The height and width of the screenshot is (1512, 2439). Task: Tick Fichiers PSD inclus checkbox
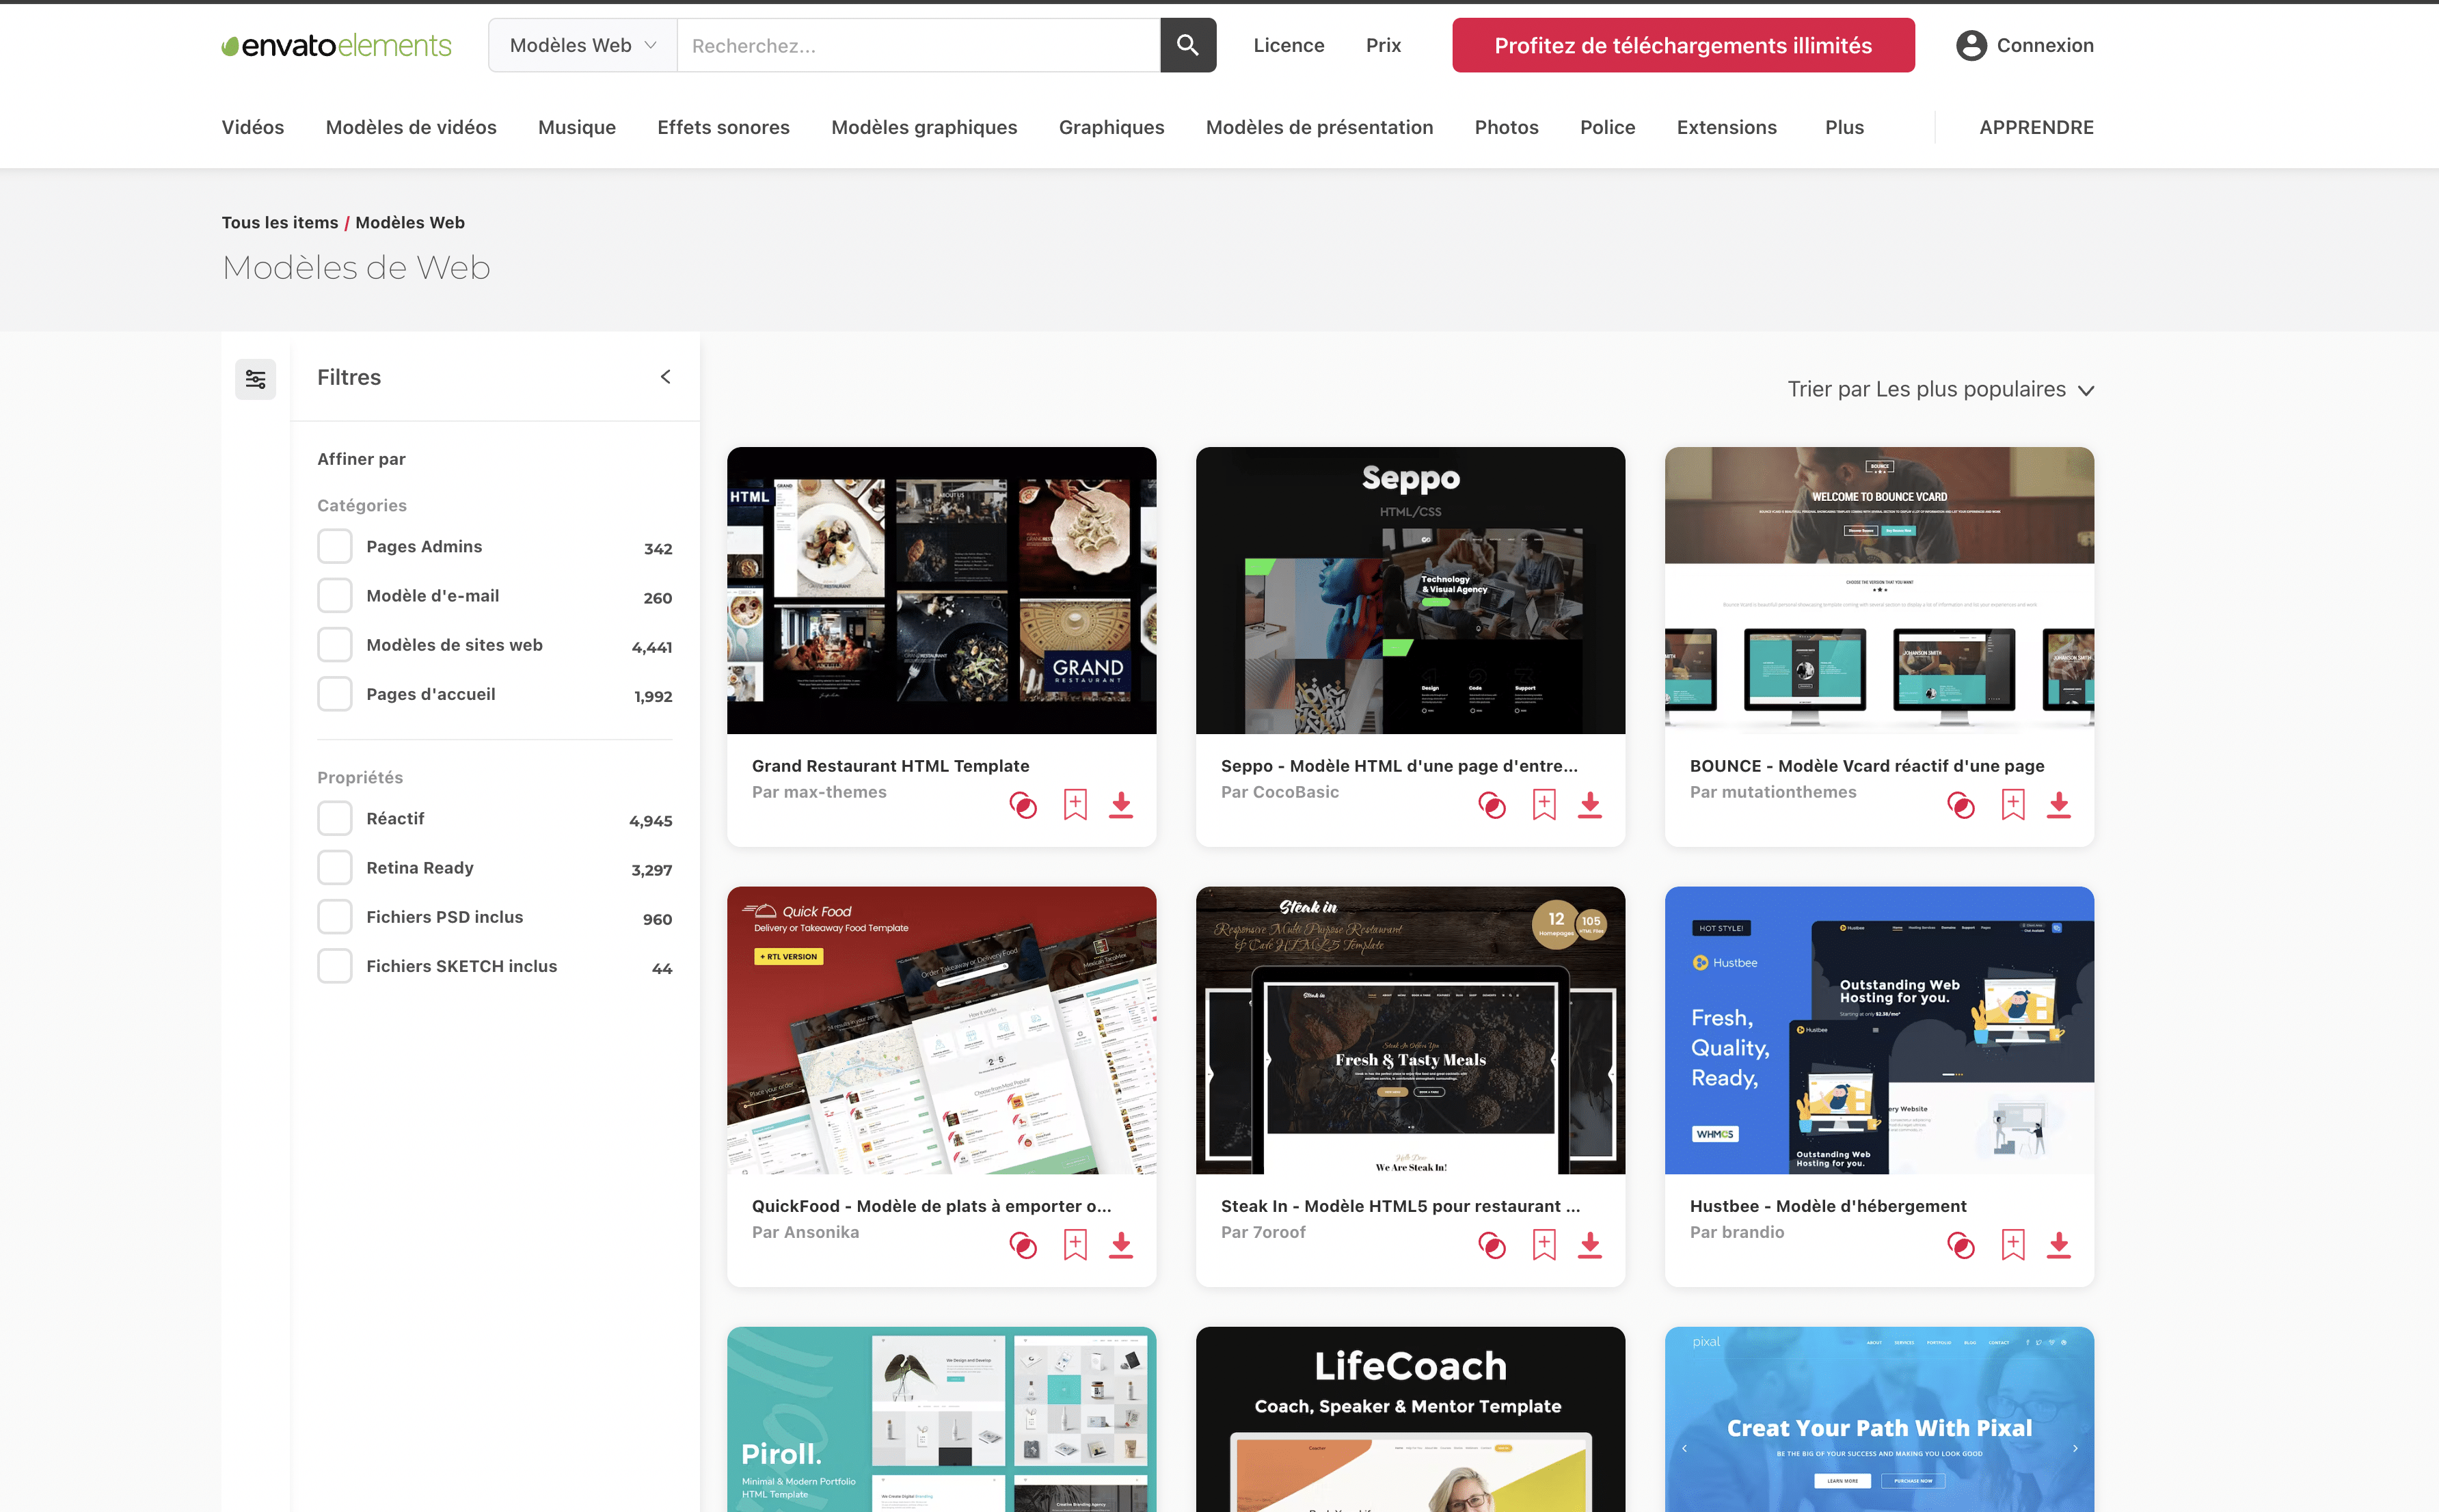(335, 917)
